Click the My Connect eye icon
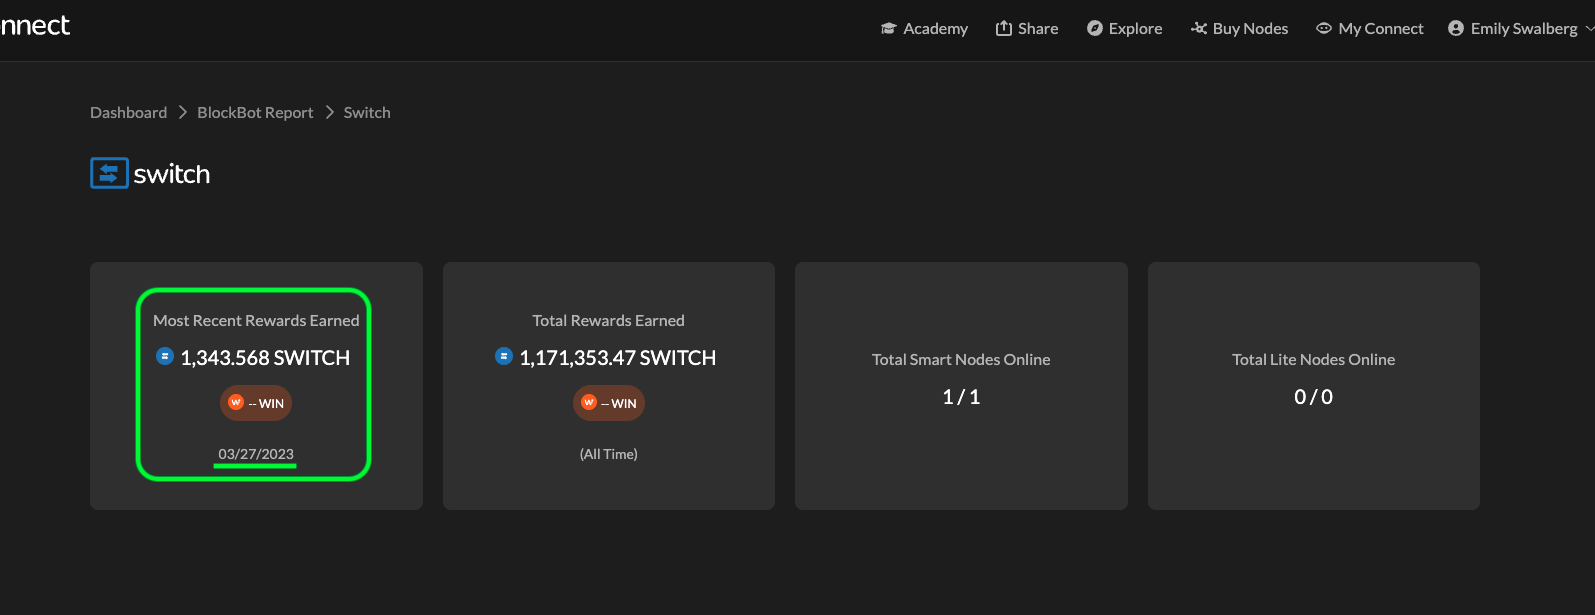Viewport: 1595px width, 615px height. 1324,29
